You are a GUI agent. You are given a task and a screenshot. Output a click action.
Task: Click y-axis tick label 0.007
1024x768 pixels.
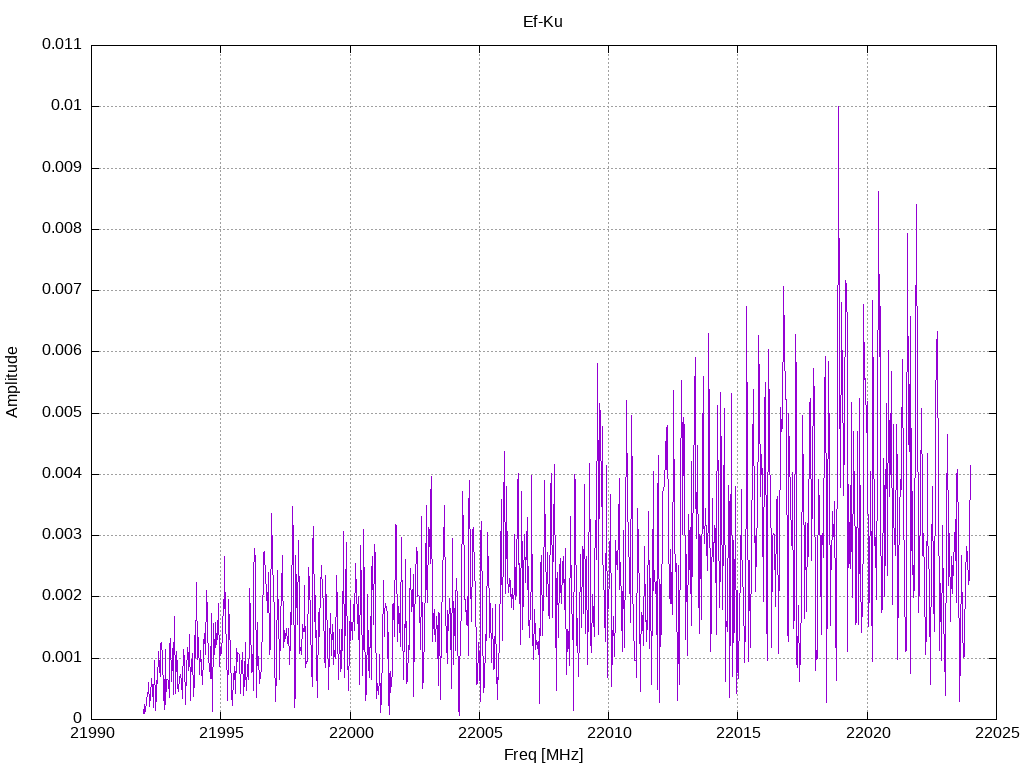62,289
